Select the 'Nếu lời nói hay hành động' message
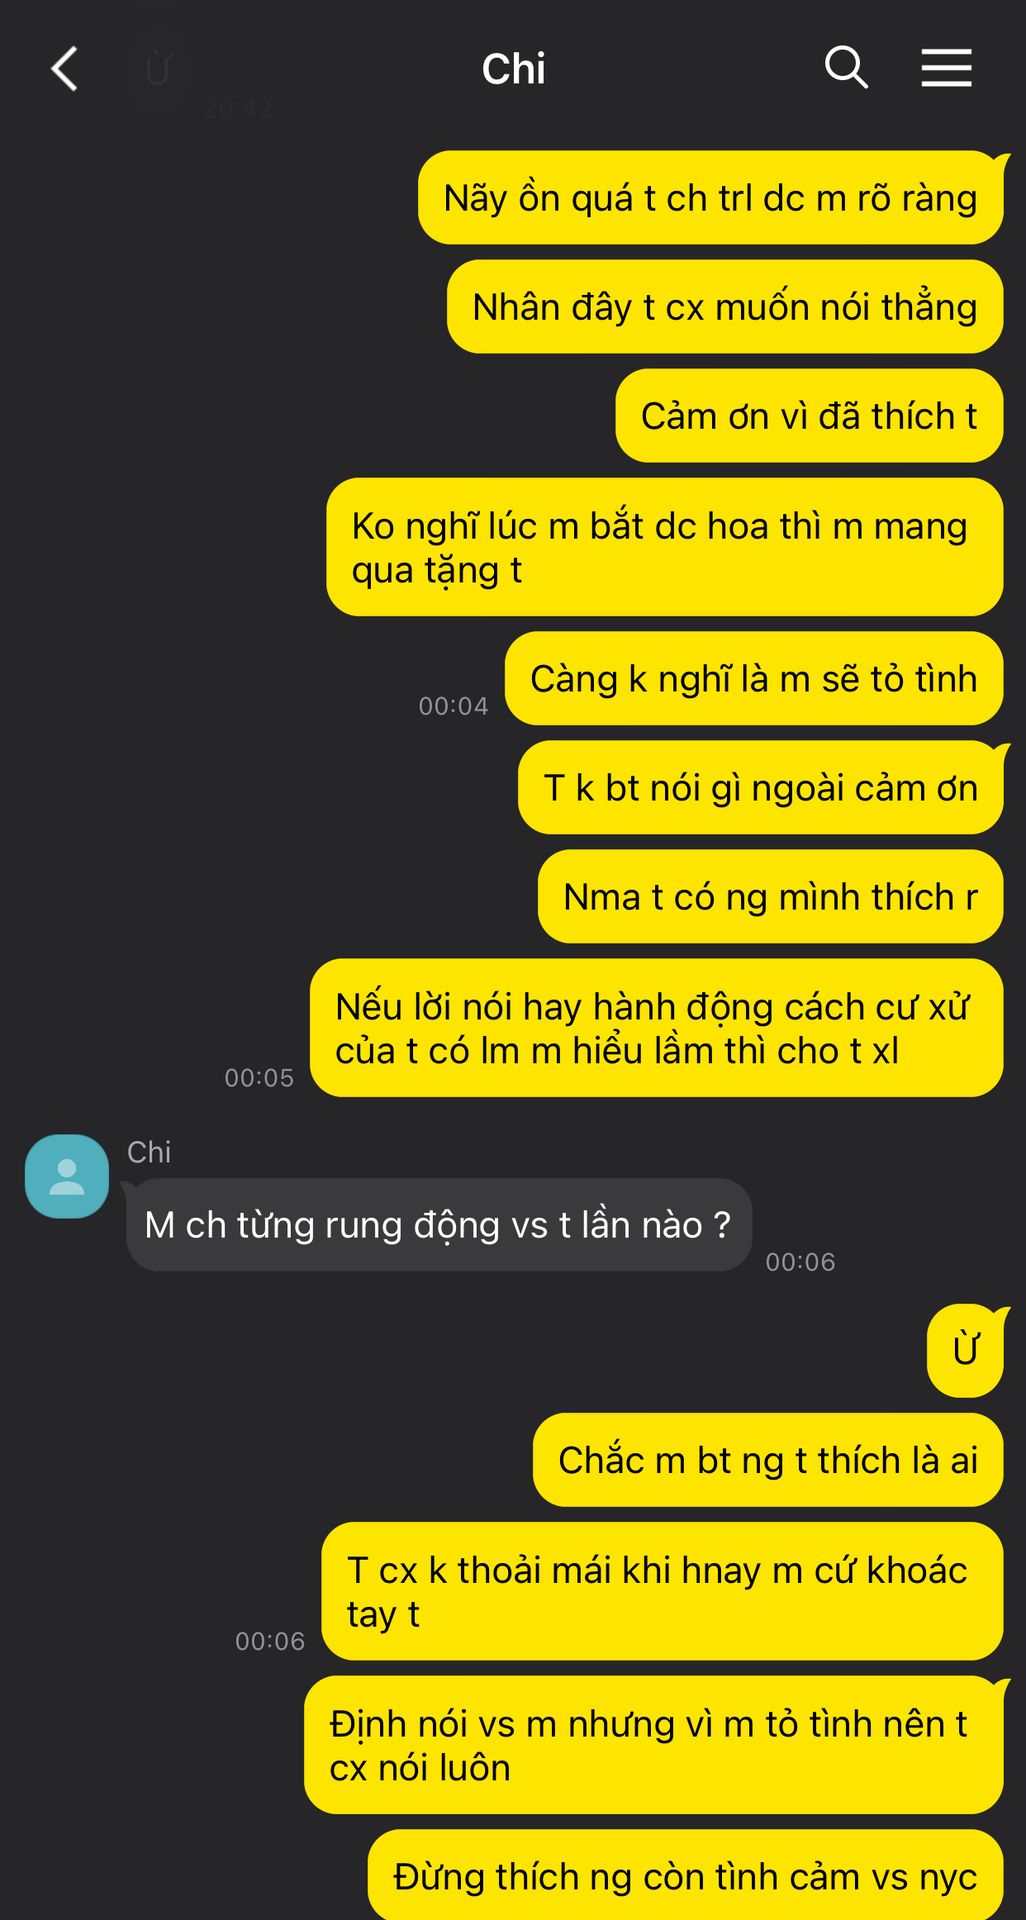The height and width of the screenshot is (1920, 1026). click(656, 1028)
